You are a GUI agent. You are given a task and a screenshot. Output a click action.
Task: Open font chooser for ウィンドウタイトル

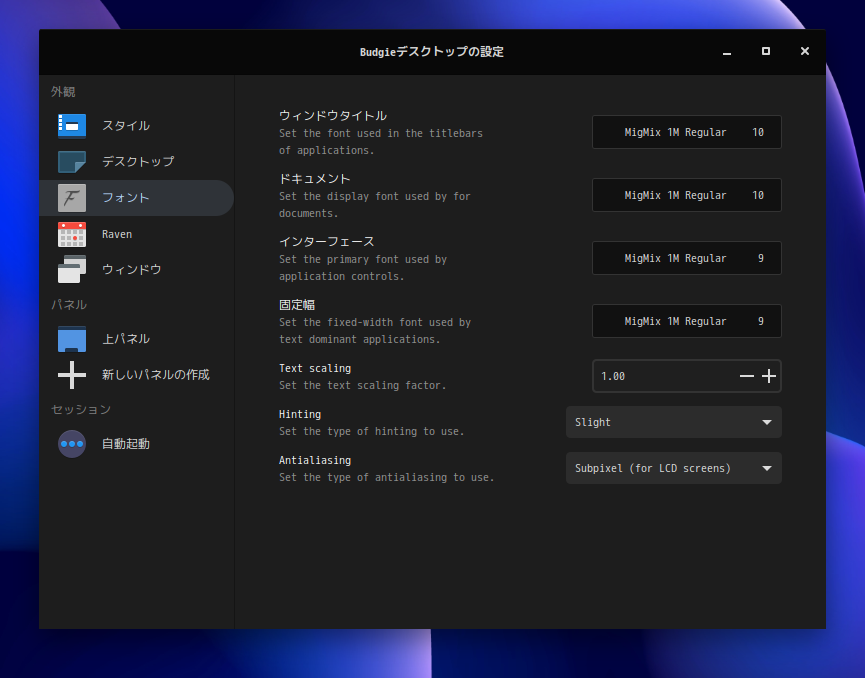click(687, 132)
